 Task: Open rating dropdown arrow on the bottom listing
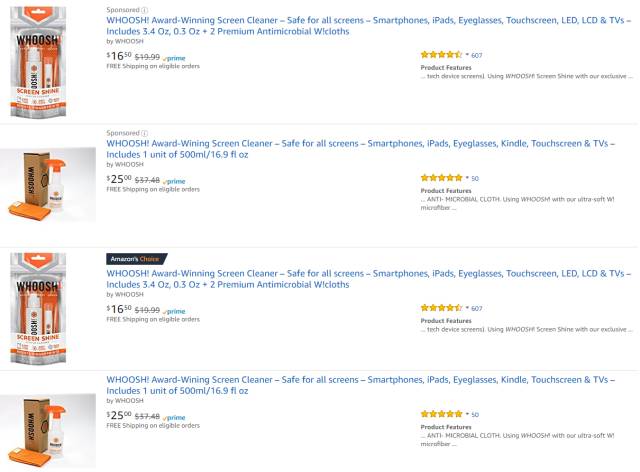pos(466,414)
